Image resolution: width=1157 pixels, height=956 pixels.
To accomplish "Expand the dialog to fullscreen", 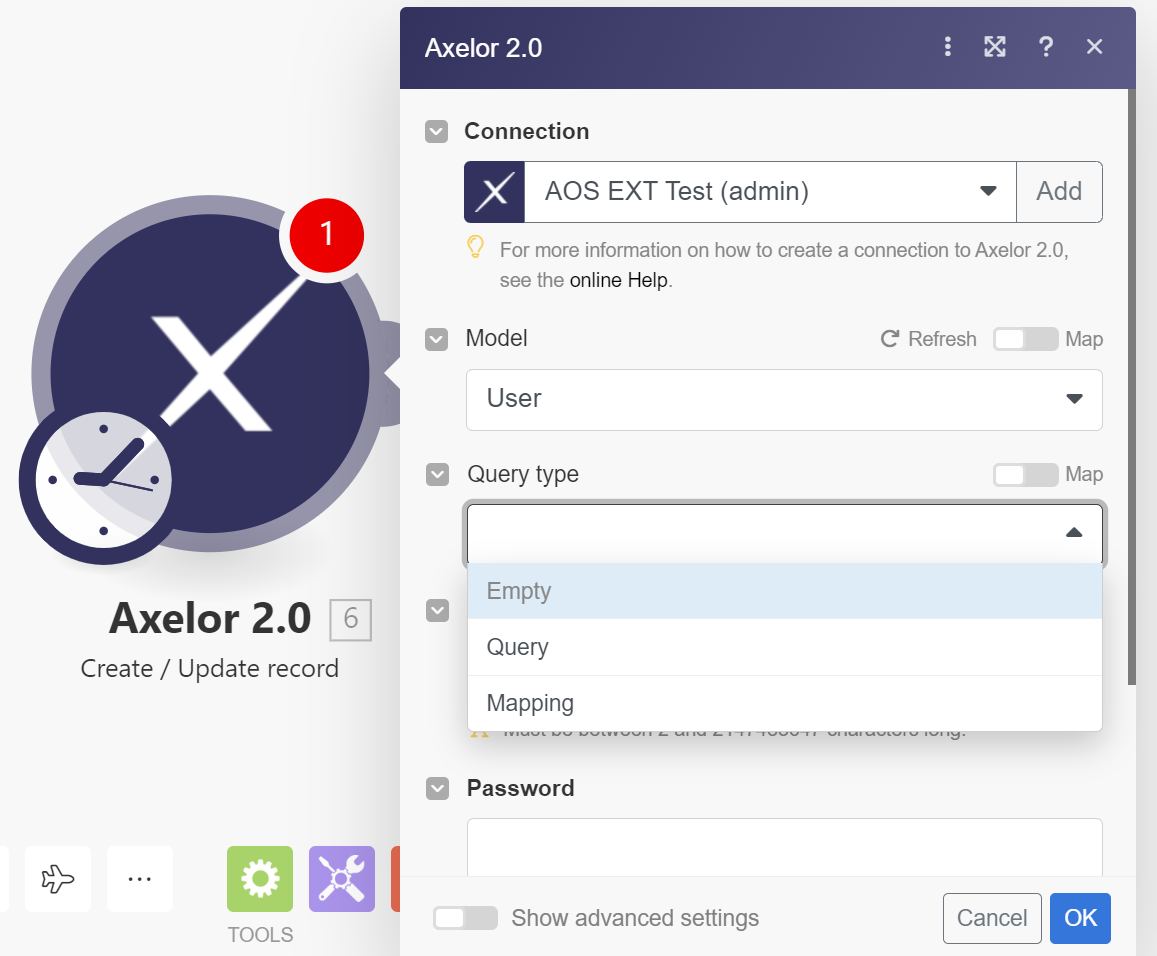I will click(994, 47).
